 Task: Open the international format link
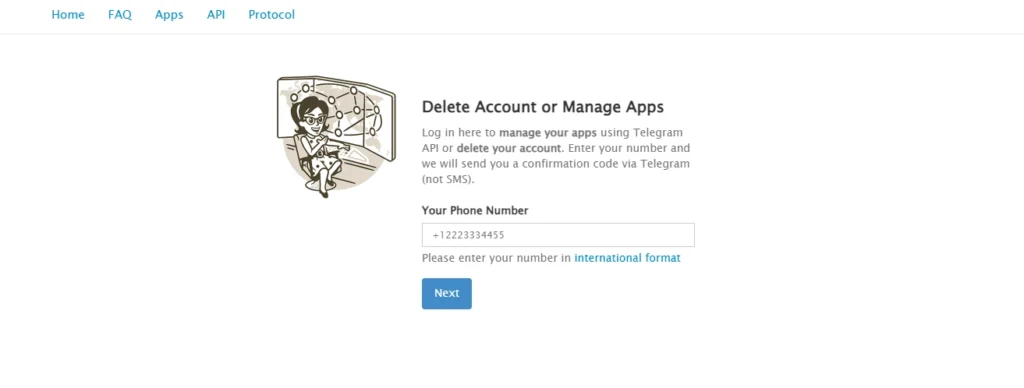[x=627, y=258]
